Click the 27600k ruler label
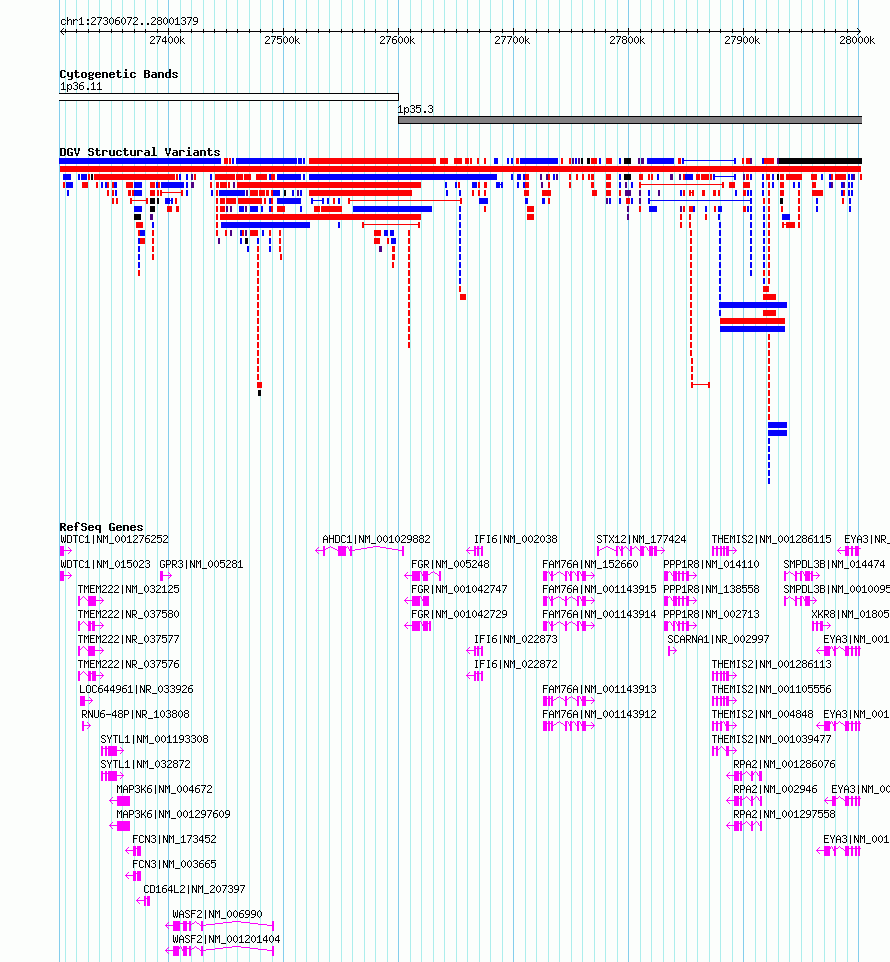 tap(397, 40)
